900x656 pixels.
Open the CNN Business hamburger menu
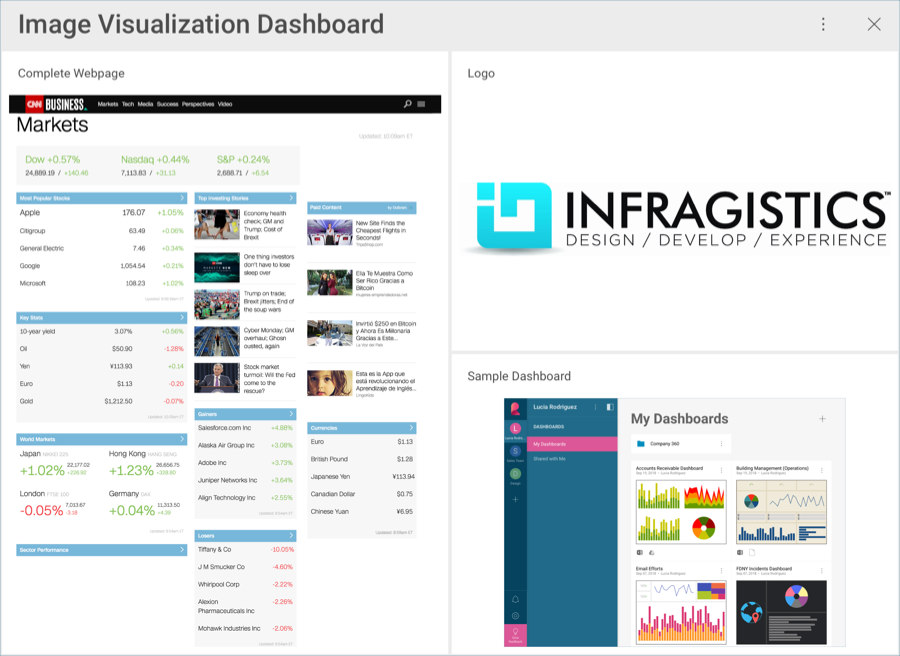(x=422, y=104)
